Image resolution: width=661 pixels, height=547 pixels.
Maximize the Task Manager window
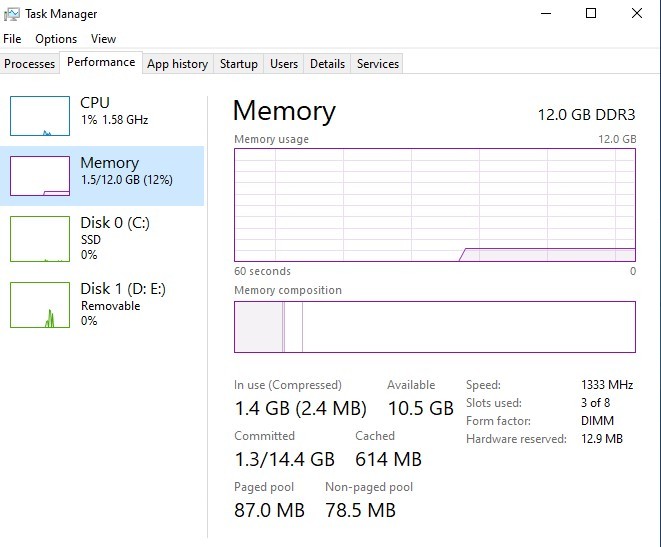pyautogui.click(x=591, y=13)
